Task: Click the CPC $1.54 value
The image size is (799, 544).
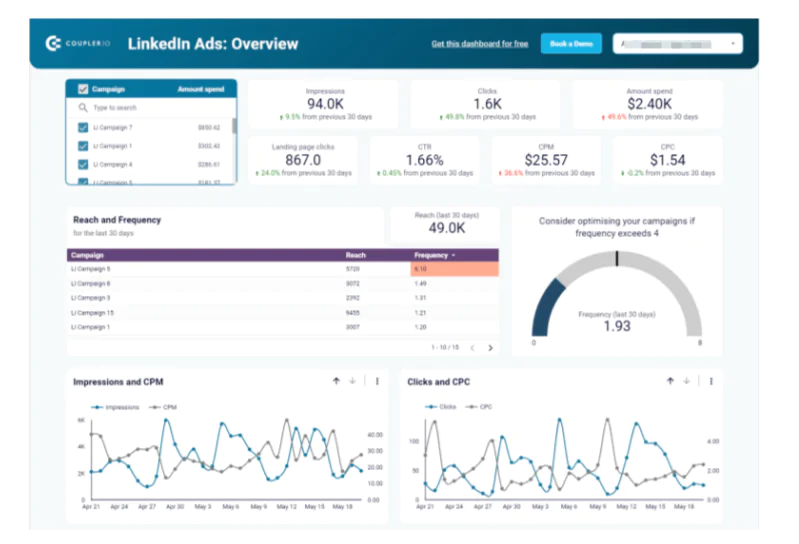Action: (x=668, y=160)
